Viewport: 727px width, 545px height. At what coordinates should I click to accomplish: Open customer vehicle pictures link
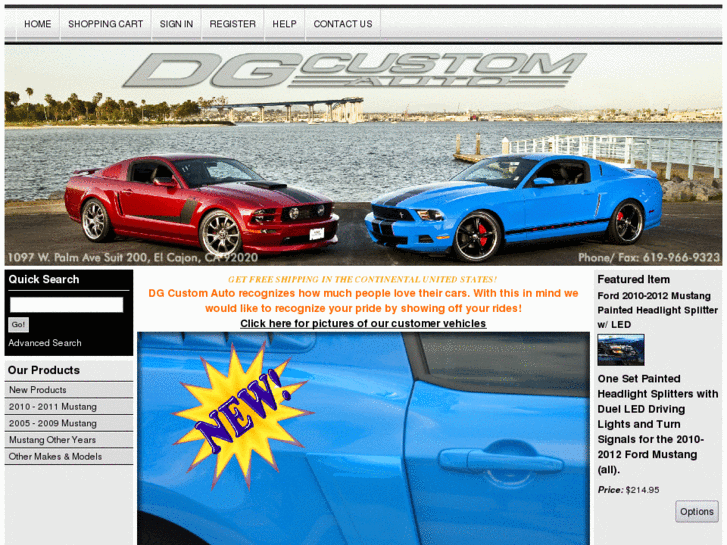(x=363, y=323)
